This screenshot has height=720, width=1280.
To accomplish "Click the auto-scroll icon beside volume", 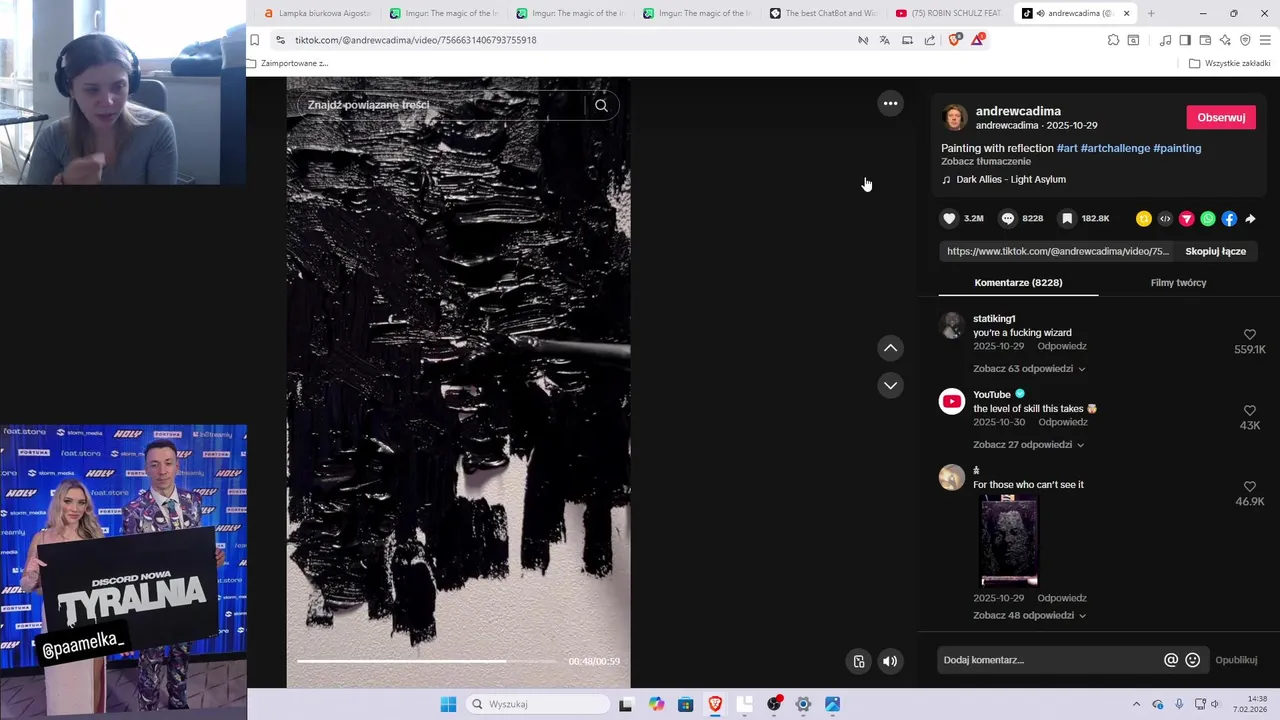I will (858, 661).
